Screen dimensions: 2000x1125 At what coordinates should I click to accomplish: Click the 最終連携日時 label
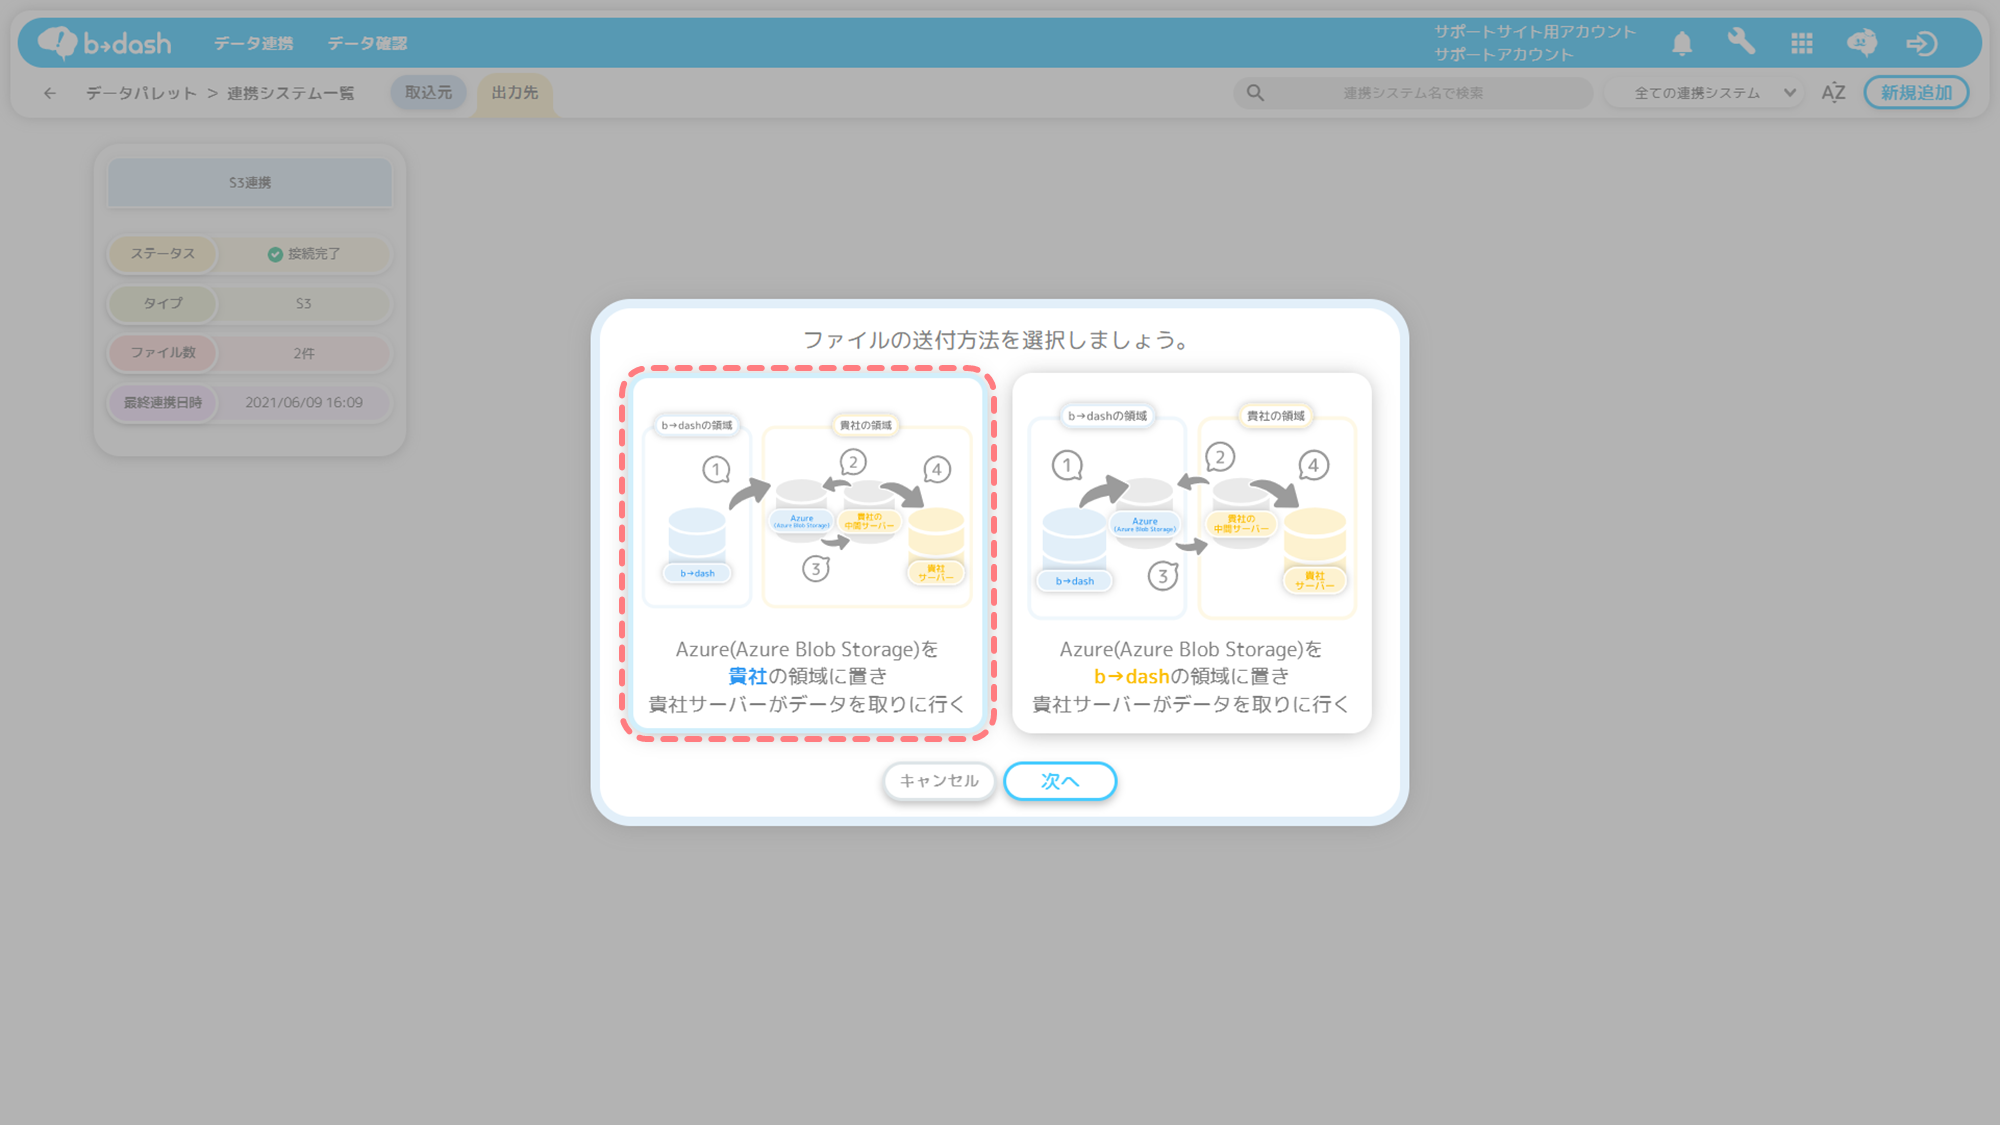click(x=162, y=403)
